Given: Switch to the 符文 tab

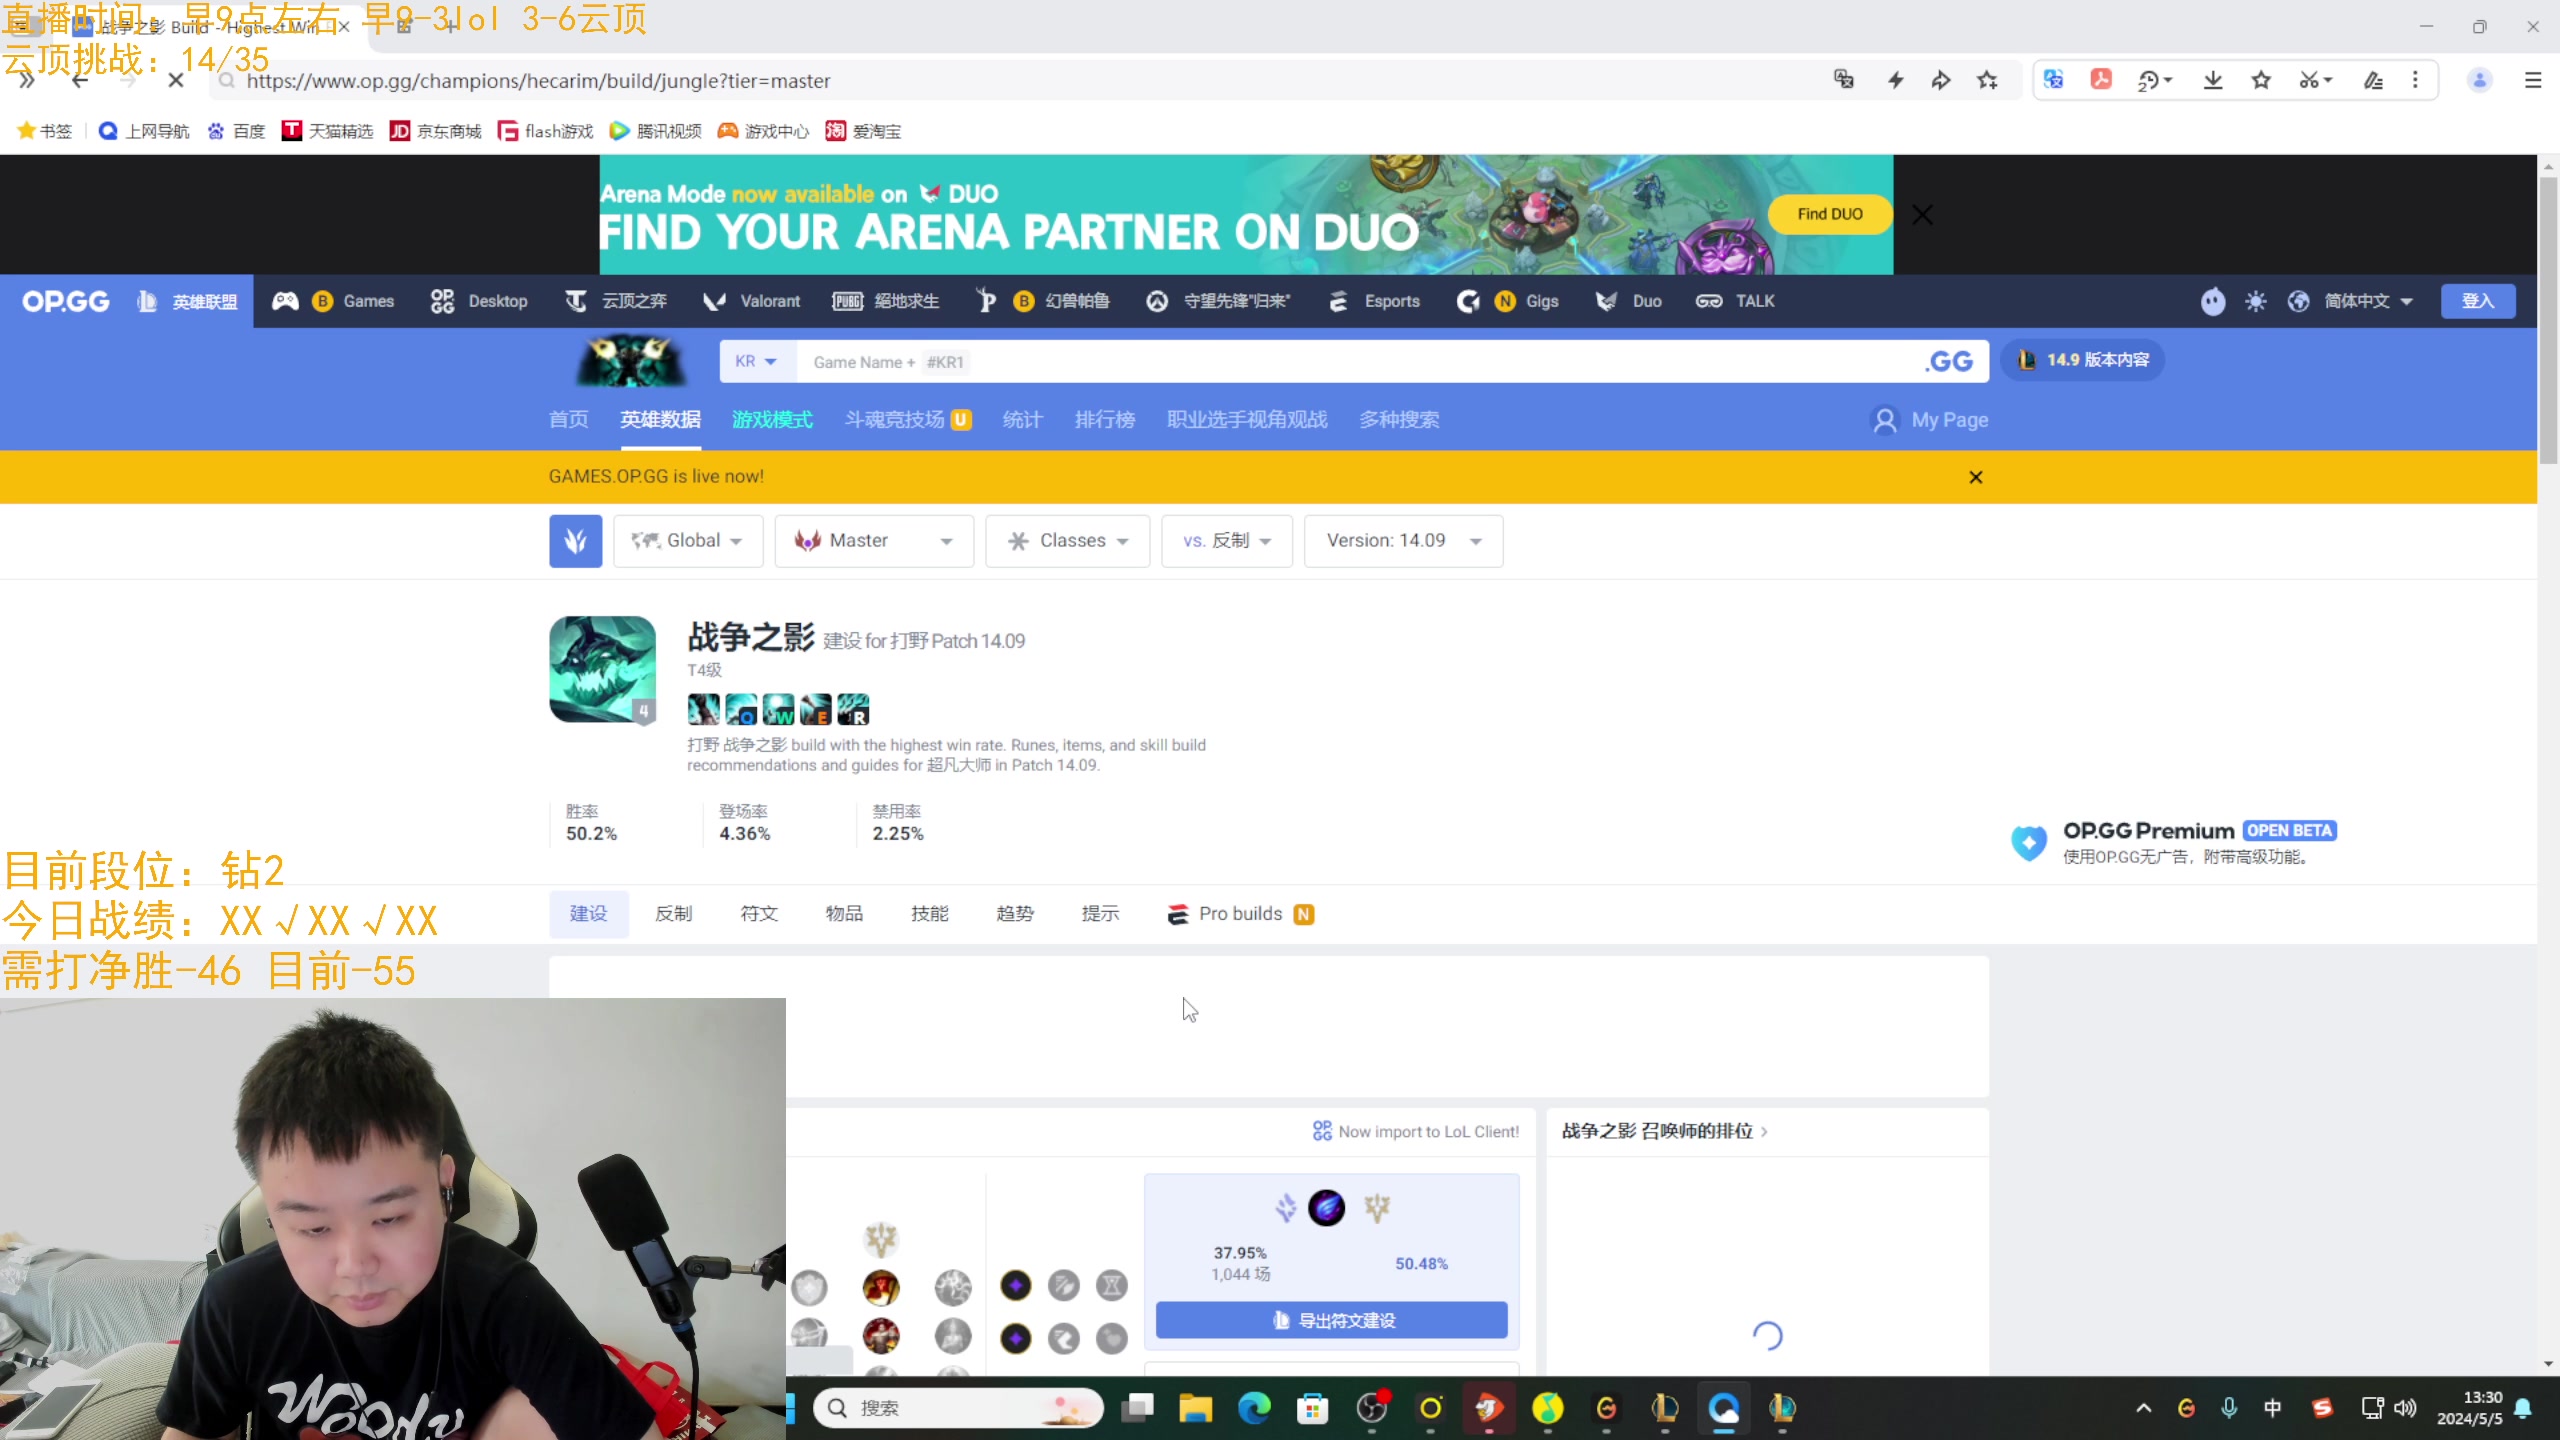Looking at the screenshot, I should (x=759, y=914).
